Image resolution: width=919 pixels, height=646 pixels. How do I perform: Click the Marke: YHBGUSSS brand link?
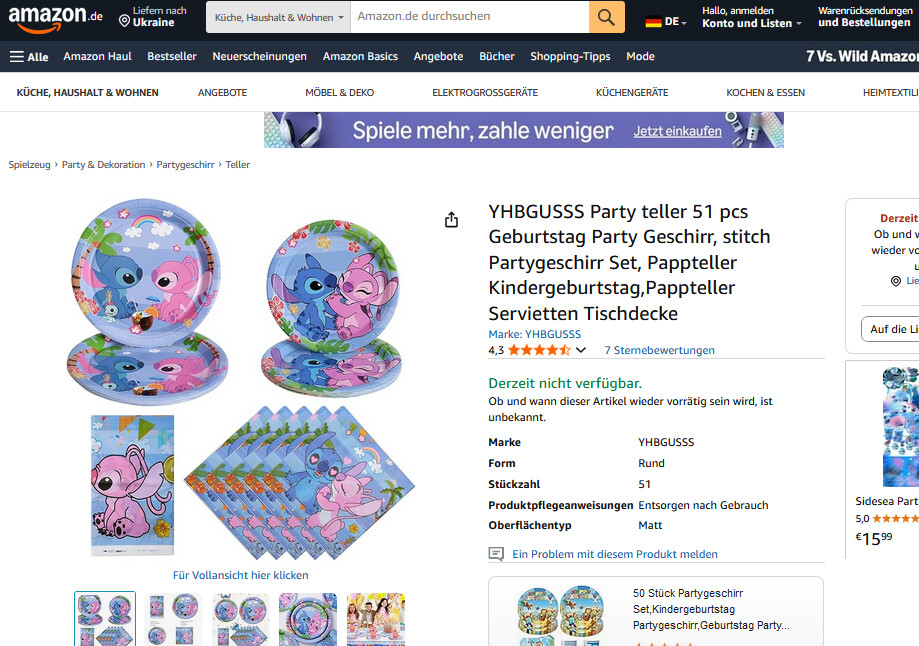[535, 334]
